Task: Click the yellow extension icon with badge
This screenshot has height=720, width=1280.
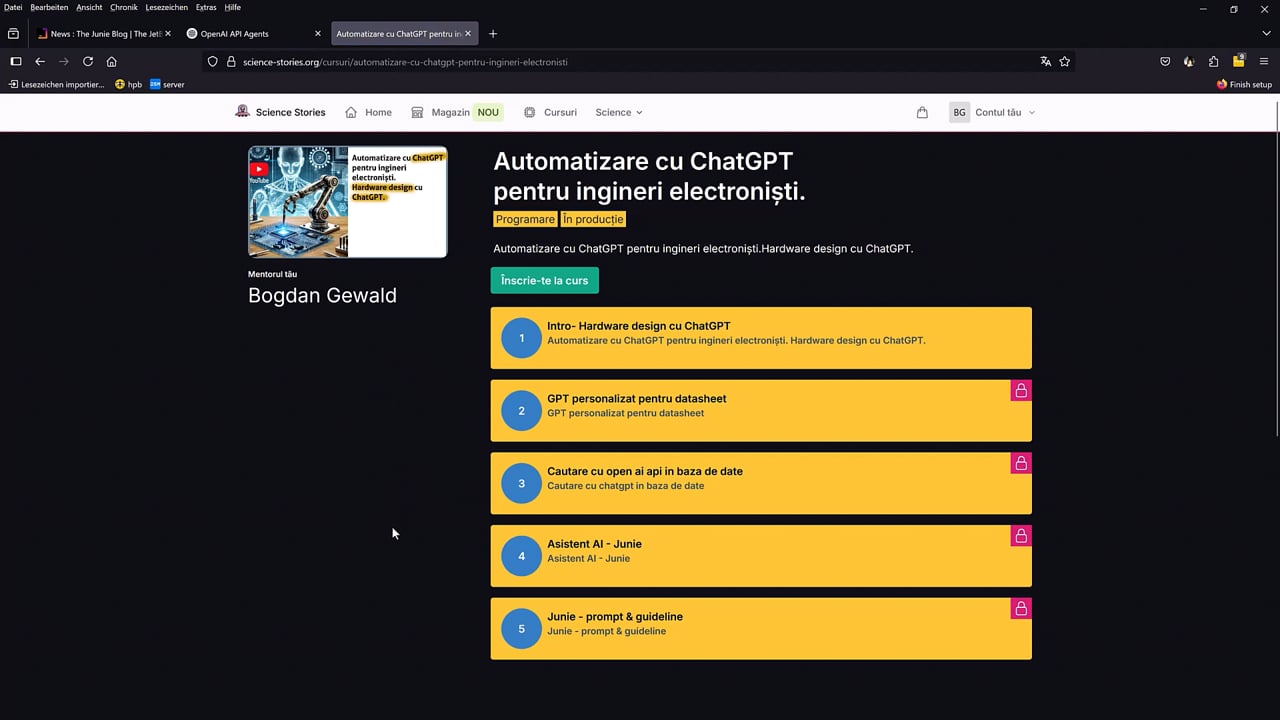Action: pyautogui.click(x=1239, y=61)
